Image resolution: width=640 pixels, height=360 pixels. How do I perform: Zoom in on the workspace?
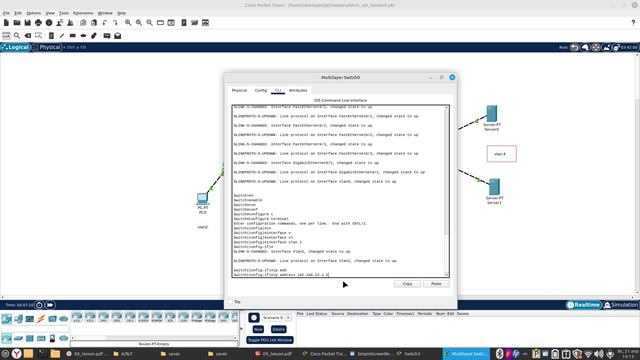coord(128,23)
